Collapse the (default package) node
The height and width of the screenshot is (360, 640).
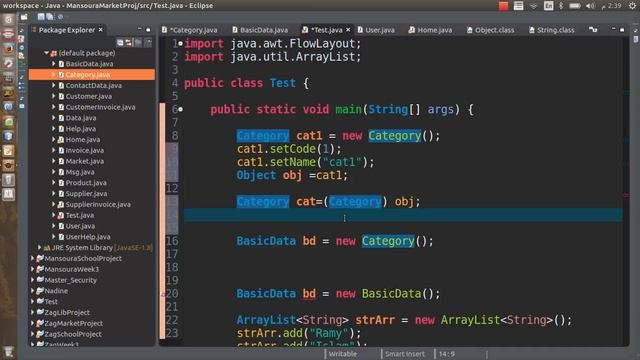46,53
